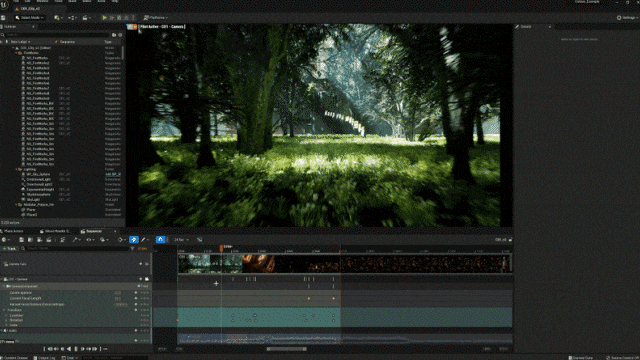Collapse the CameraComponent track
This screenshot has width=640, height=360.
[4, 287]
